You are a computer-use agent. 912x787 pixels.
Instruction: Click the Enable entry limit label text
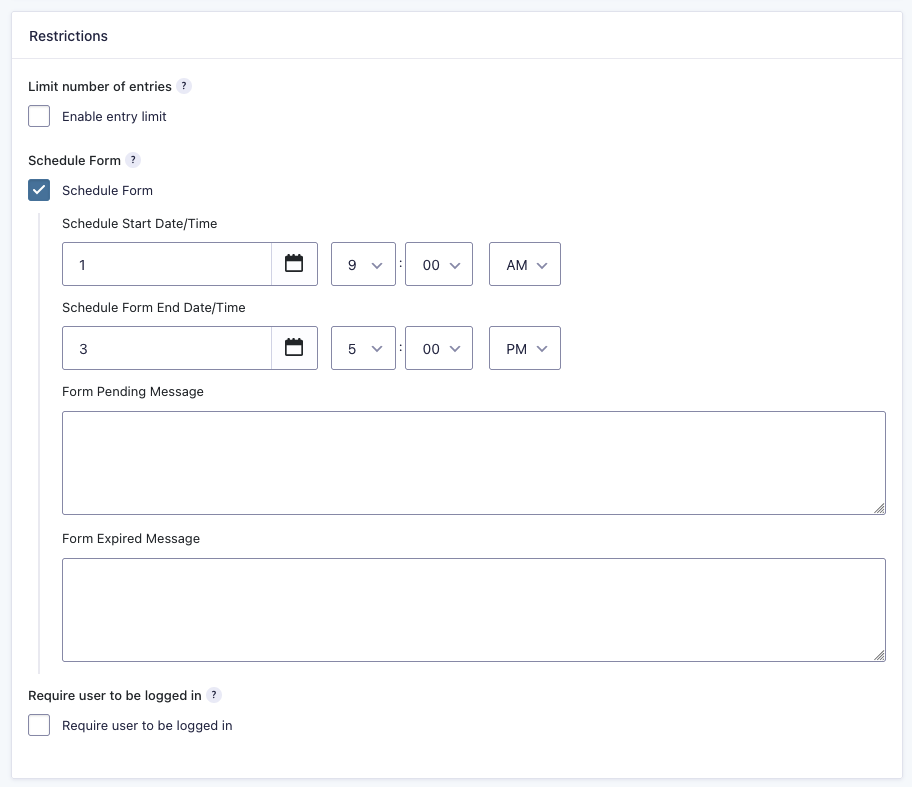pyautogui.click(x=114, y=117)
